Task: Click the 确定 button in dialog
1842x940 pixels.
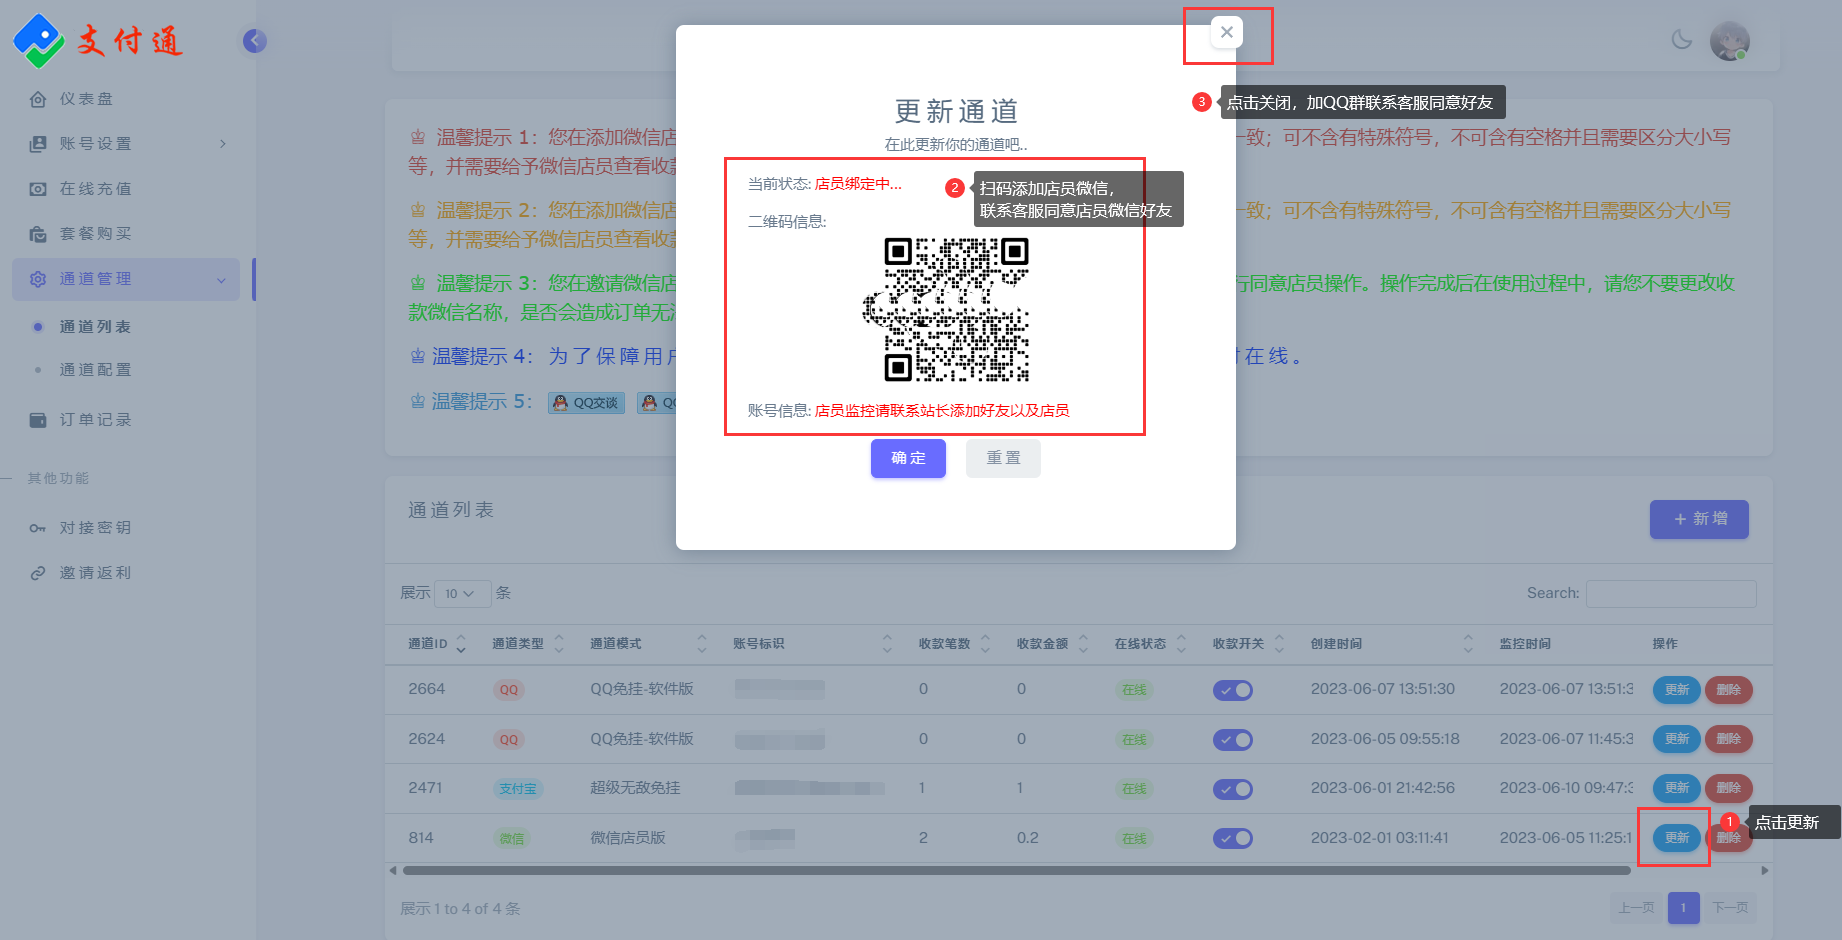Action: (908, 458)
